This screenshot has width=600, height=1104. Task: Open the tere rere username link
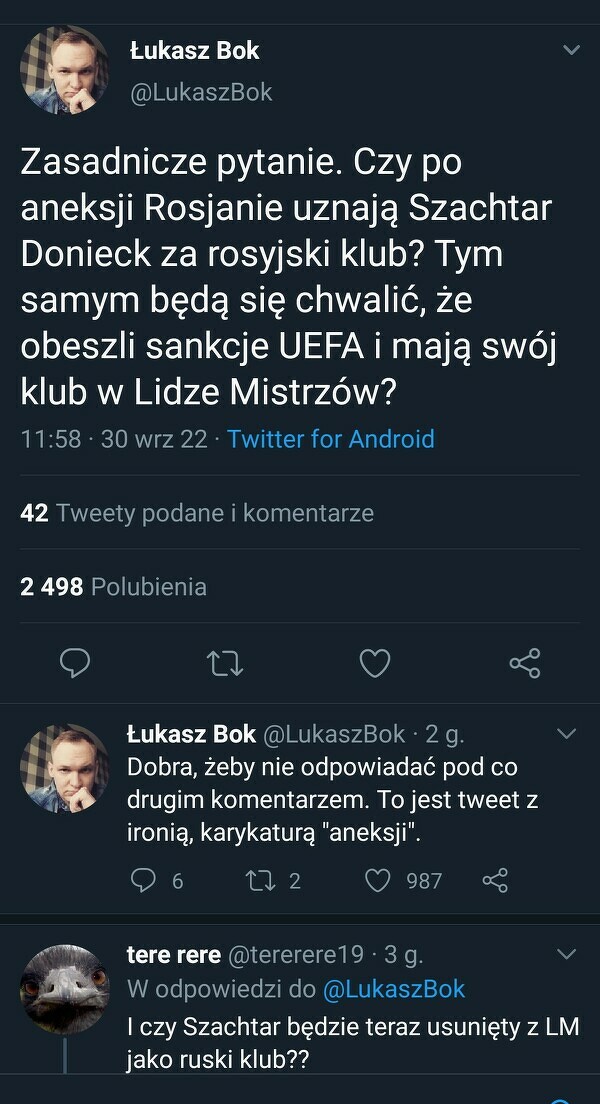coord(174,955)
